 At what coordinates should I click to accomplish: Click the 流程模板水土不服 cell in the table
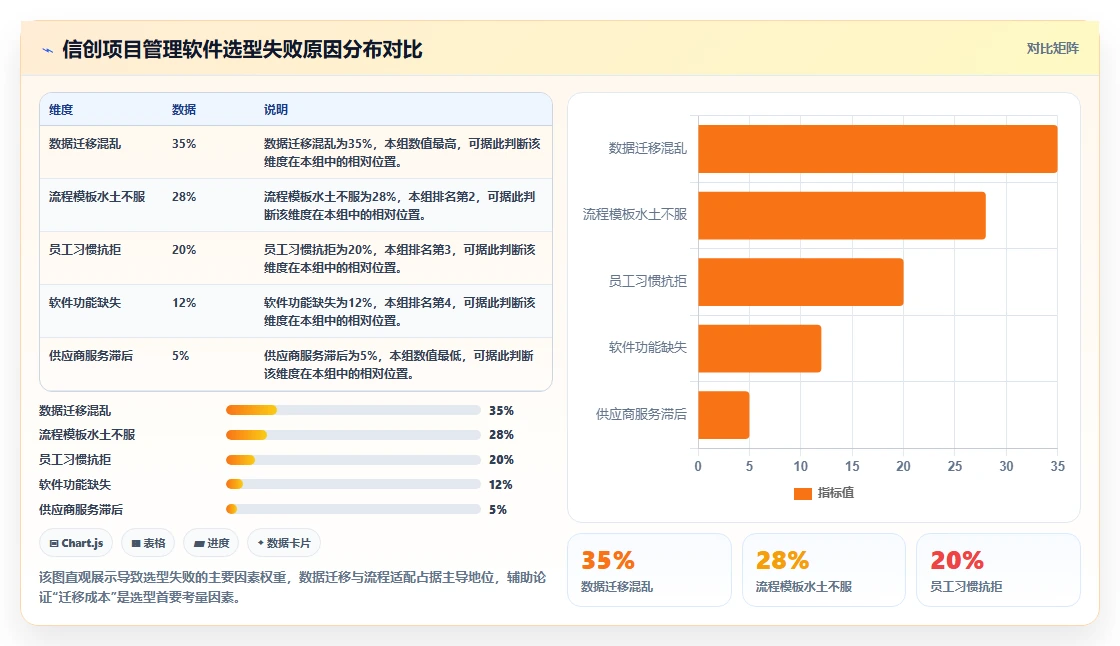point(97,197)
